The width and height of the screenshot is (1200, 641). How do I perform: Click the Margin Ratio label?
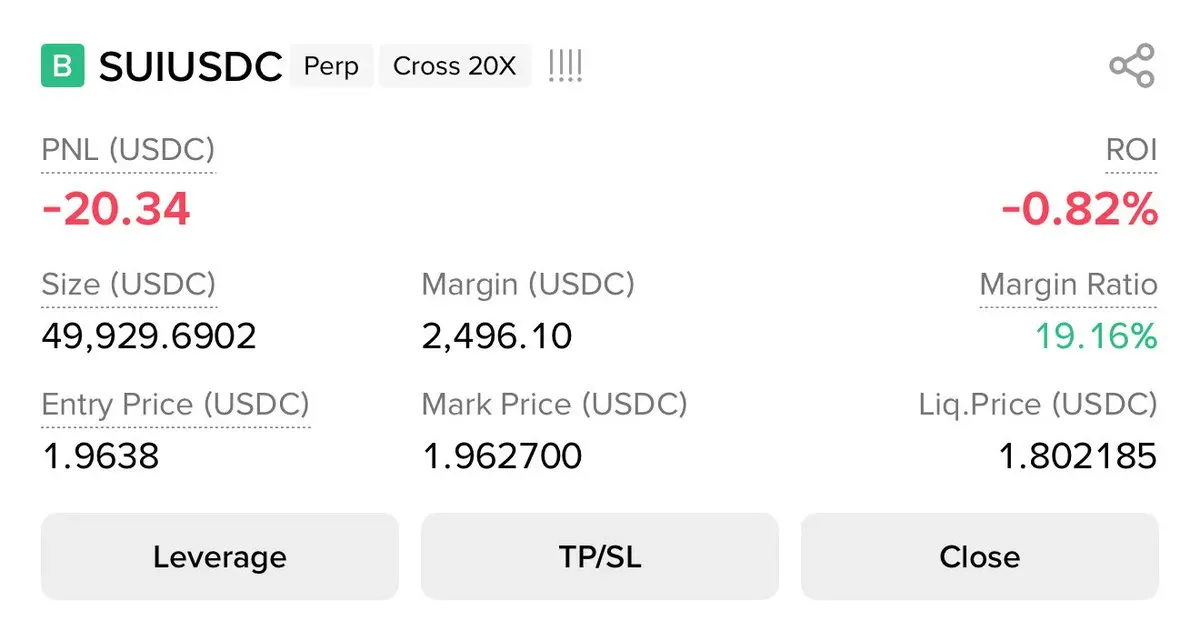click(1068, 284)
